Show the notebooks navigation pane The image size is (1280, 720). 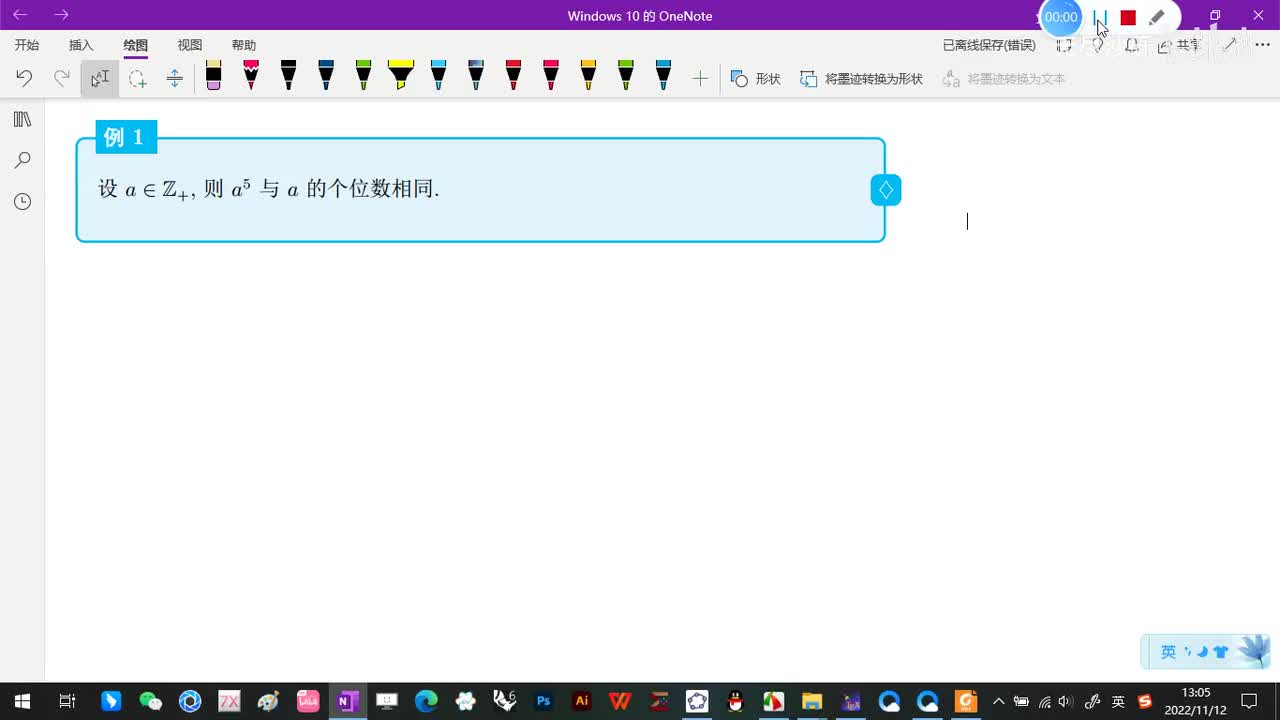coord(22,119)
